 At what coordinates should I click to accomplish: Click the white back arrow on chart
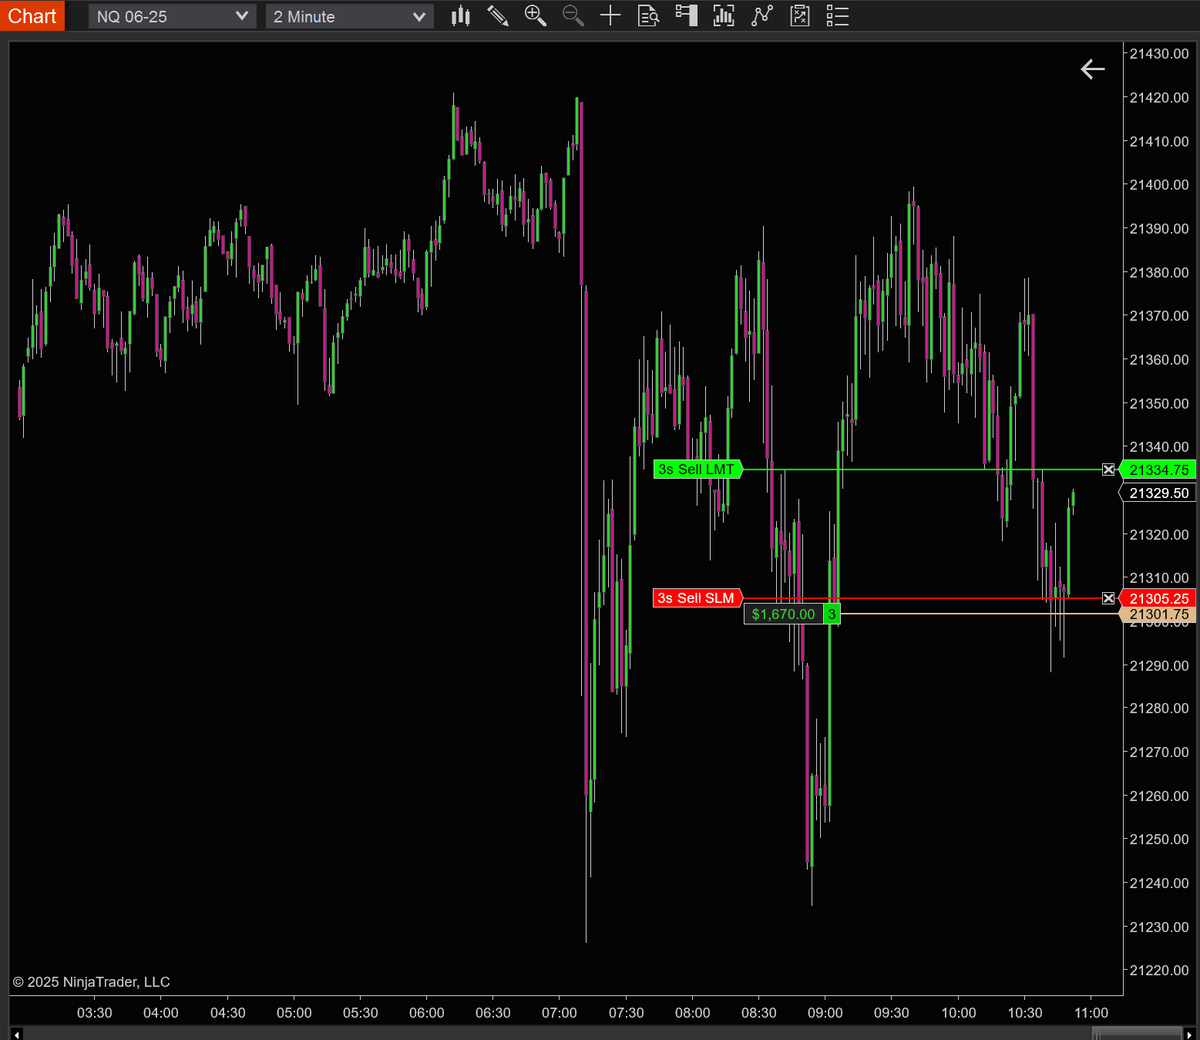tap(1093, 69)
